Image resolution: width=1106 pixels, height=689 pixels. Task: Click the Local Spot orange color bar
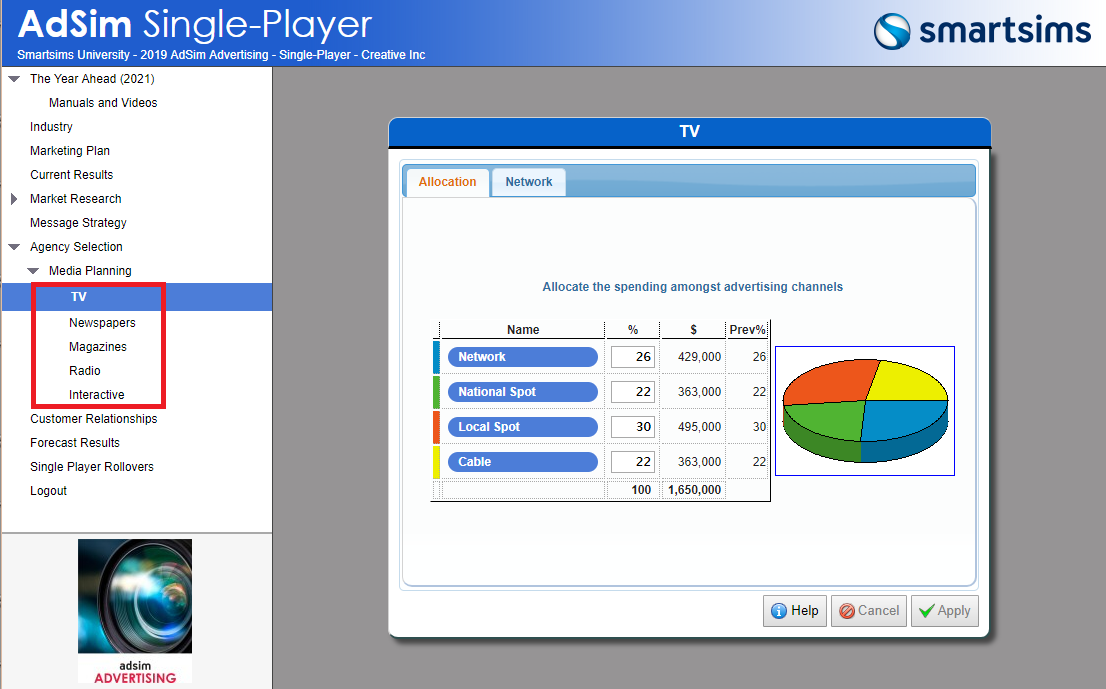(436, 427)
